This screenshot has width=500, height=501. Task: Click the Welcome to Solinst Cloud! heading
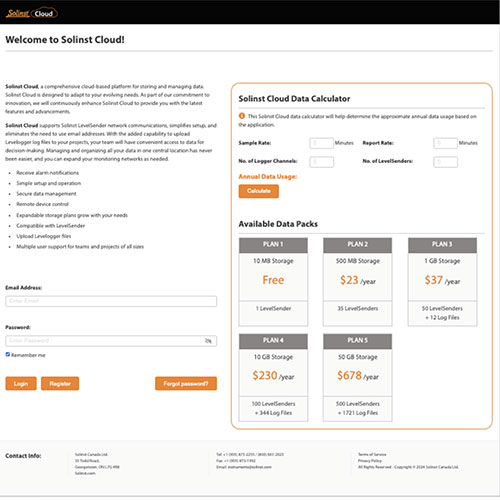tap(65, 40)
